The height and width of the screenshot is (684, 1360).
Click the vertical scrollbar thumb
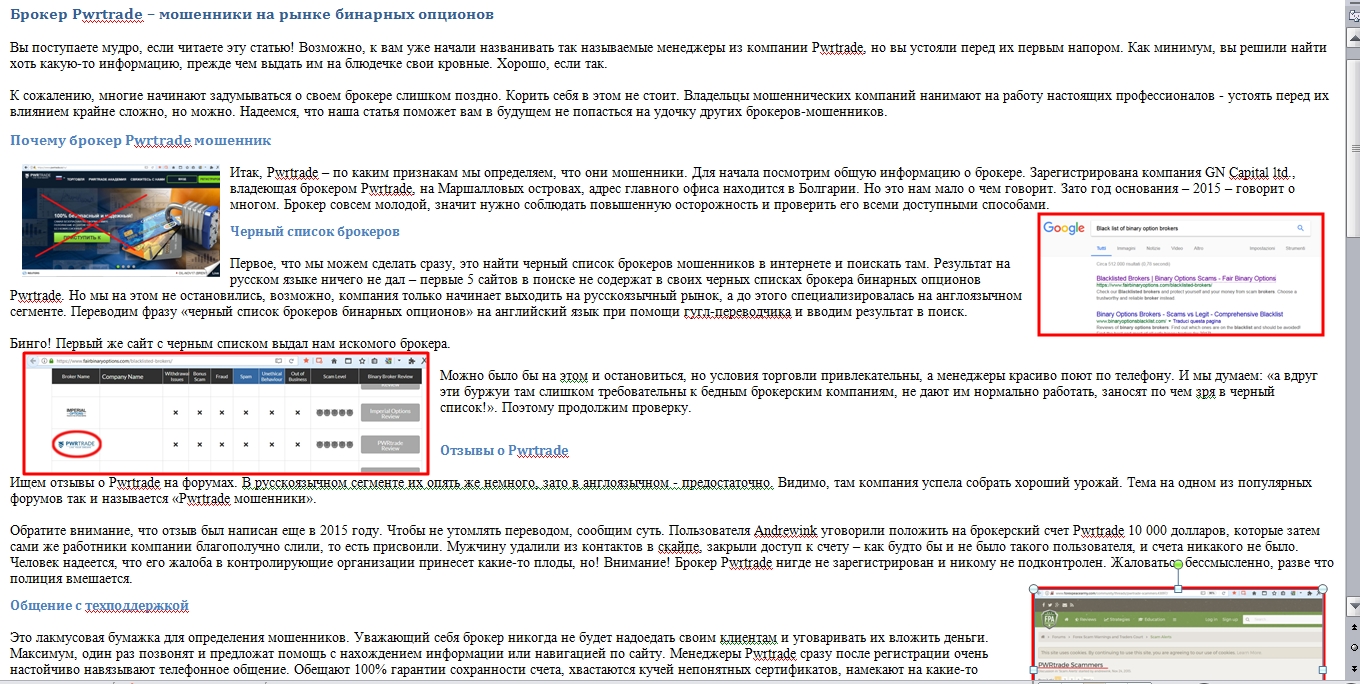(1351, 148)
